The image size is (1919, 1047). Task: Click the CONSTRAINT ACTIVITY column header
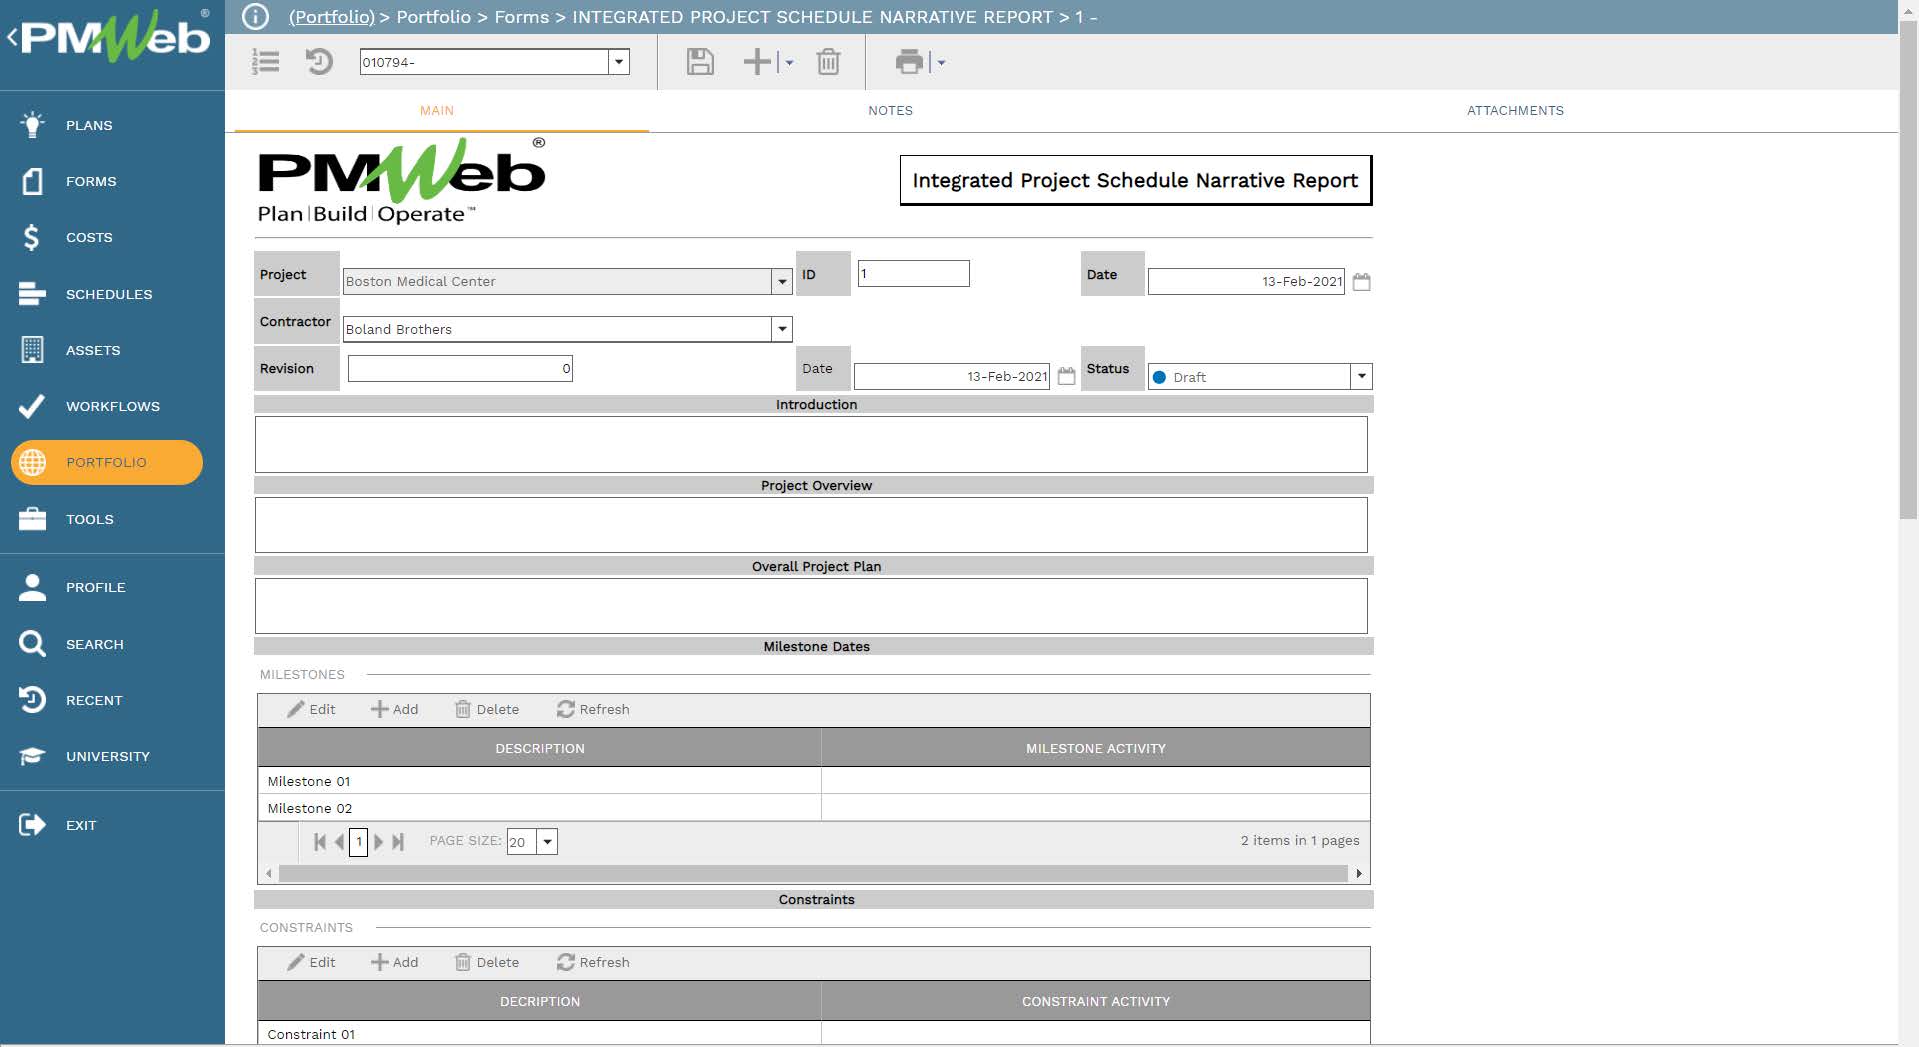pos(1095,1001)
